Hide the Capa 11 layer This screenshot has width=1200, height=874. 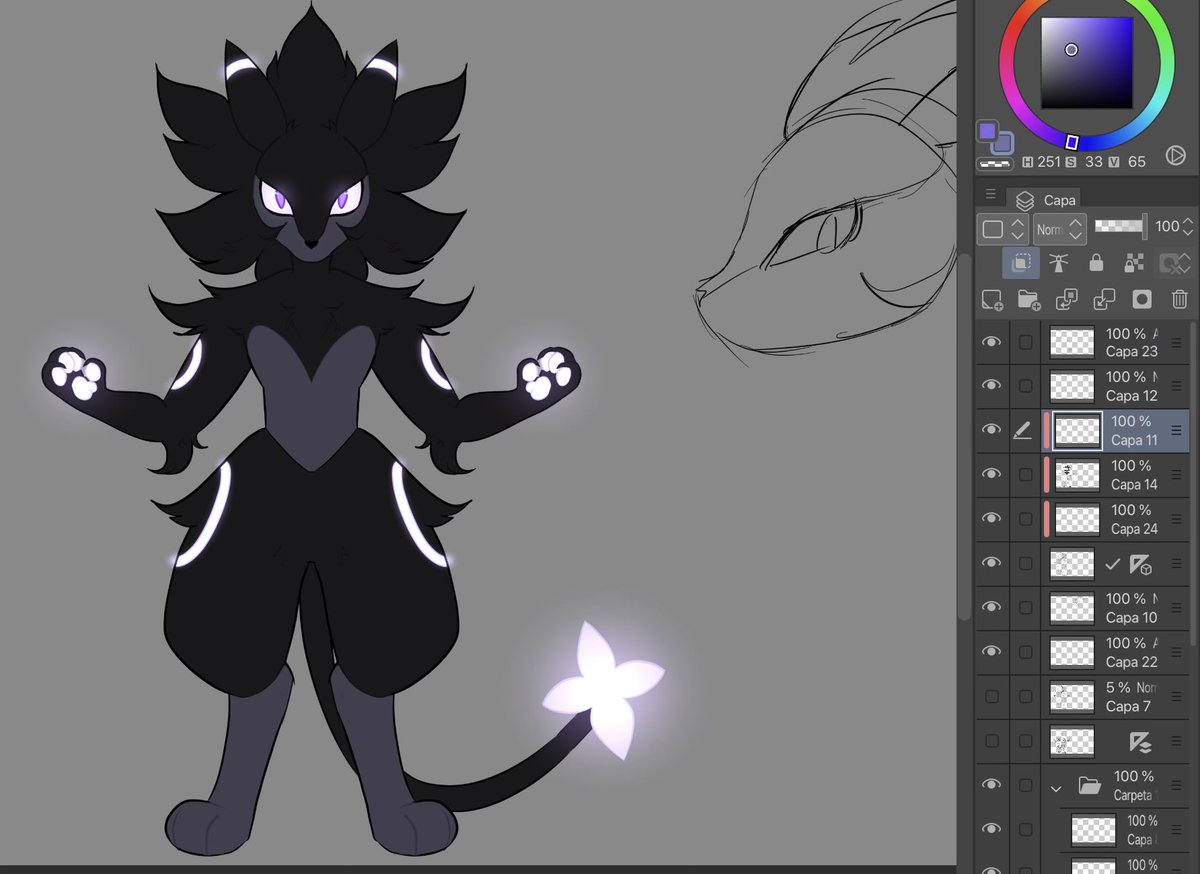point(991,430)
